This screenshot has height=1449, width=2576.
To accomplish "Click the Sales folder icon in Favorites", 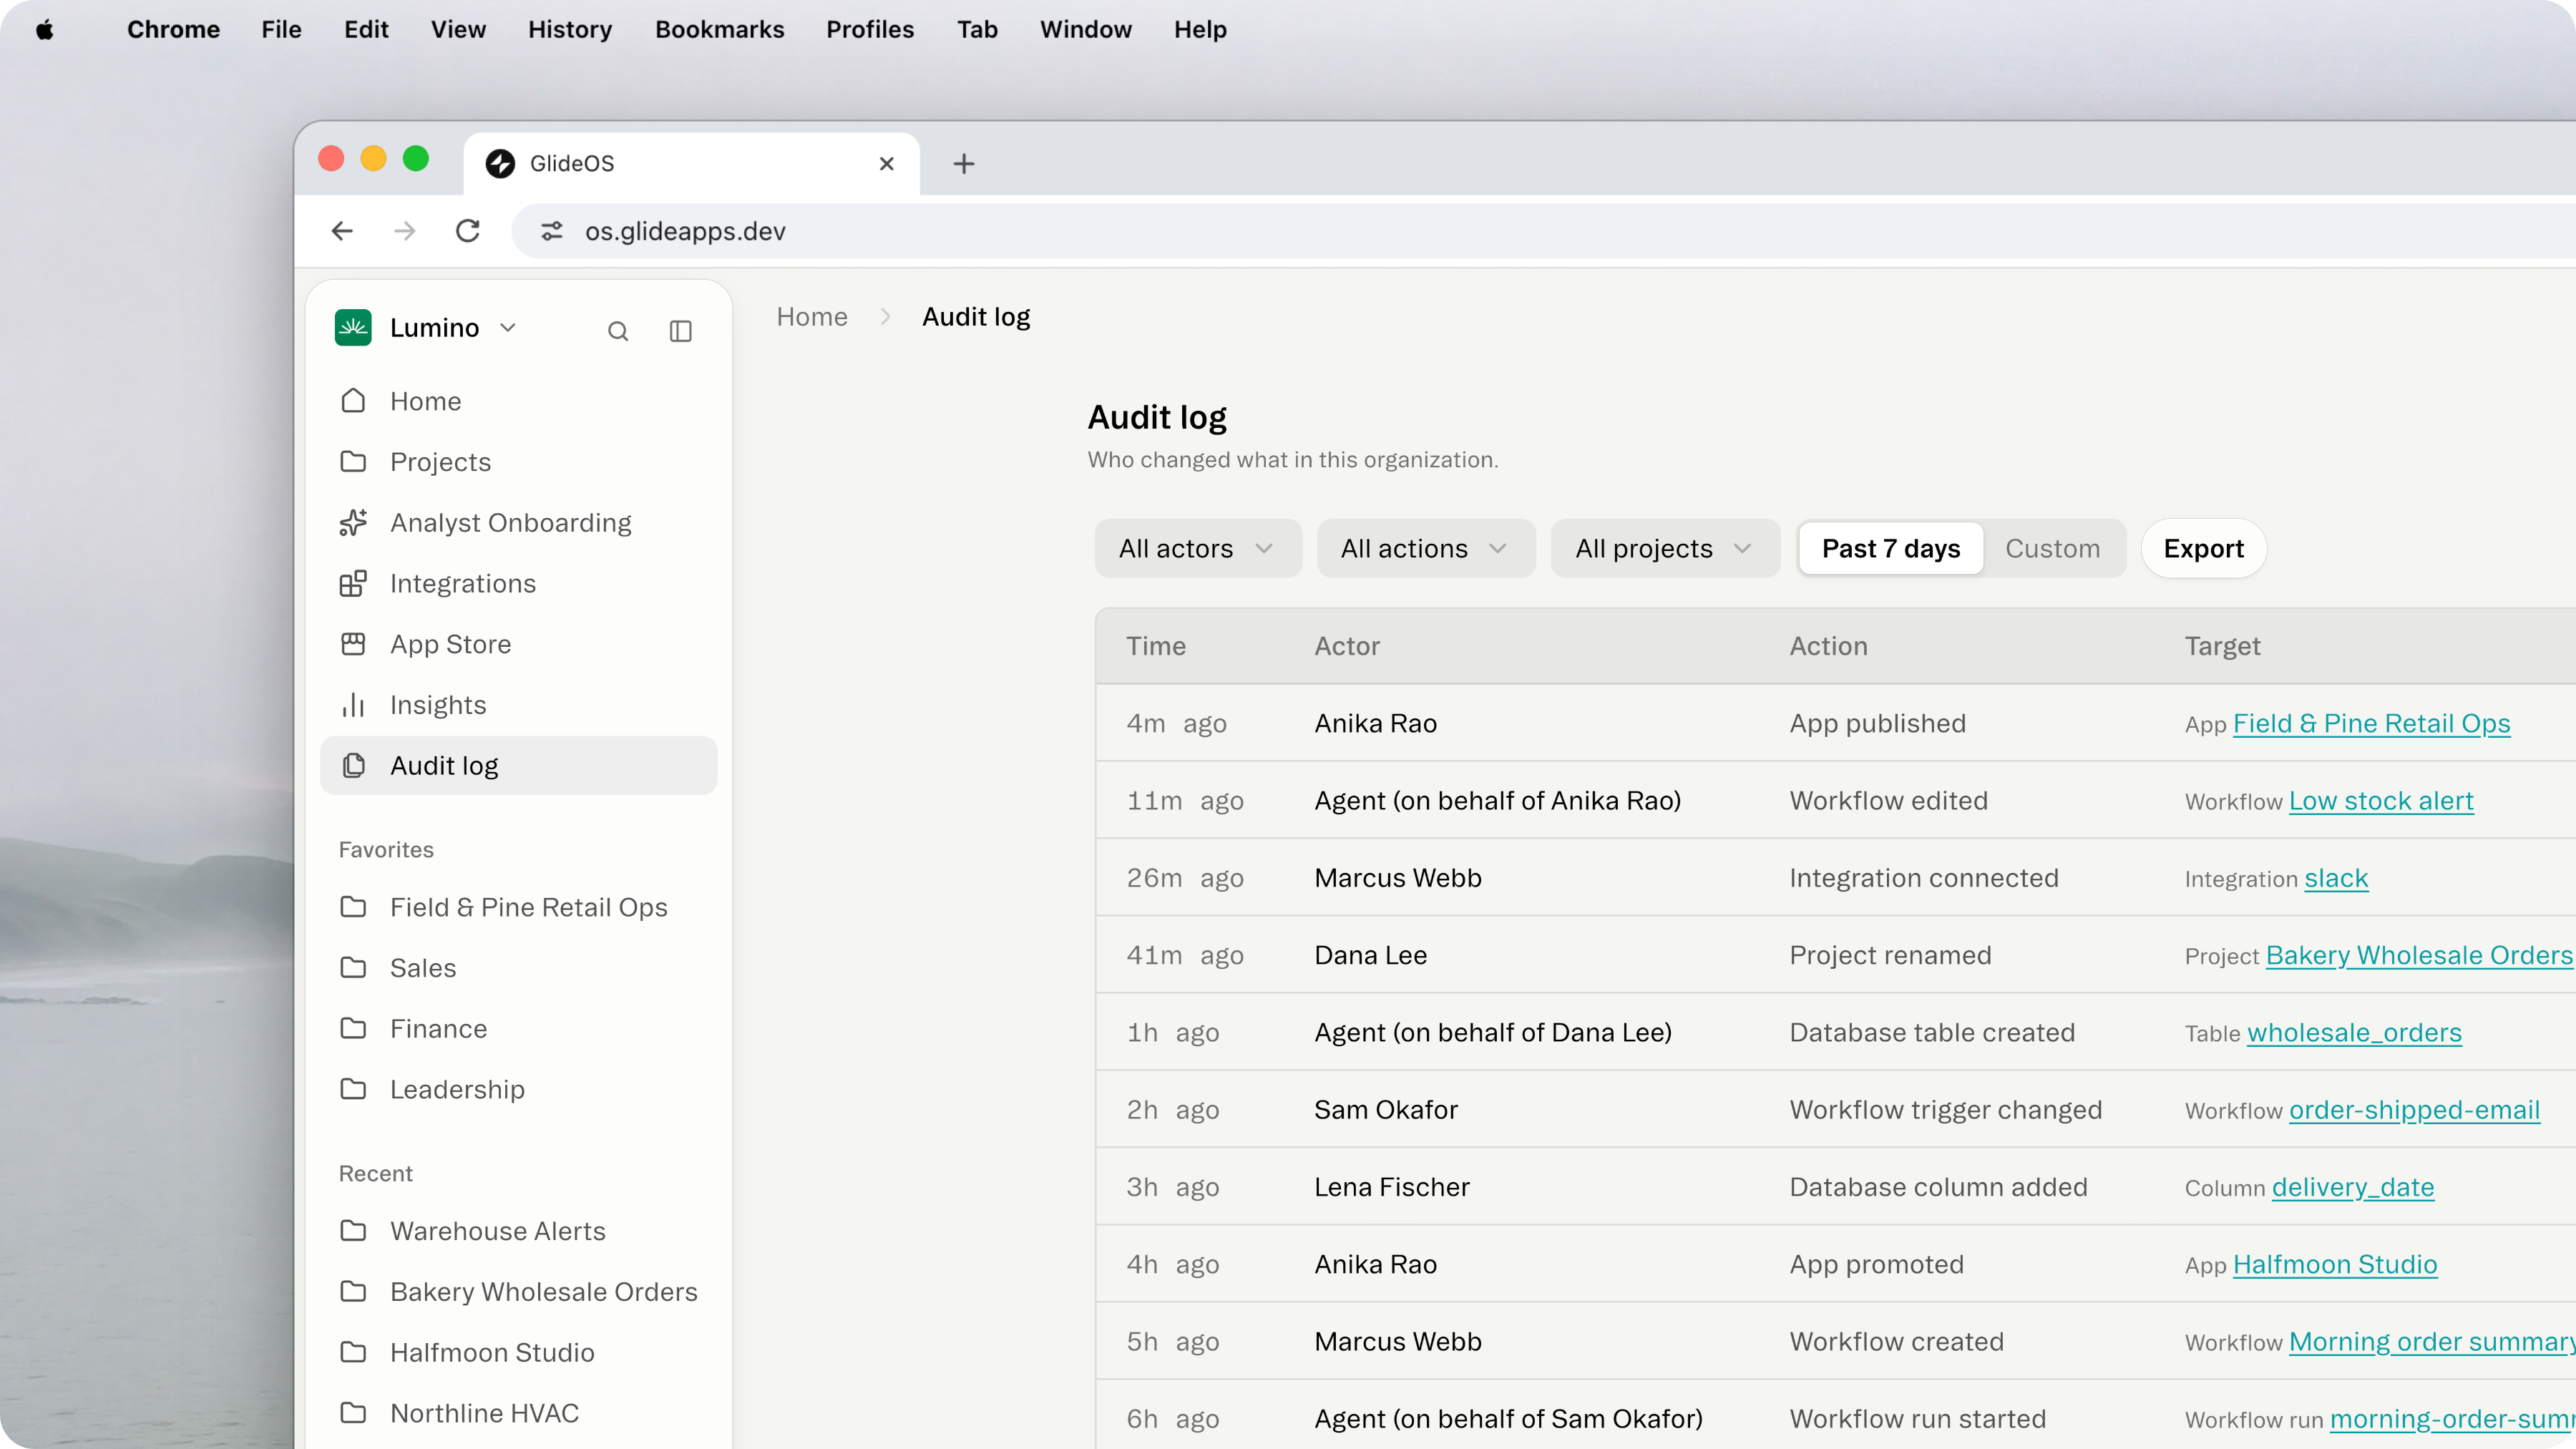I will [x=353, y=968].
